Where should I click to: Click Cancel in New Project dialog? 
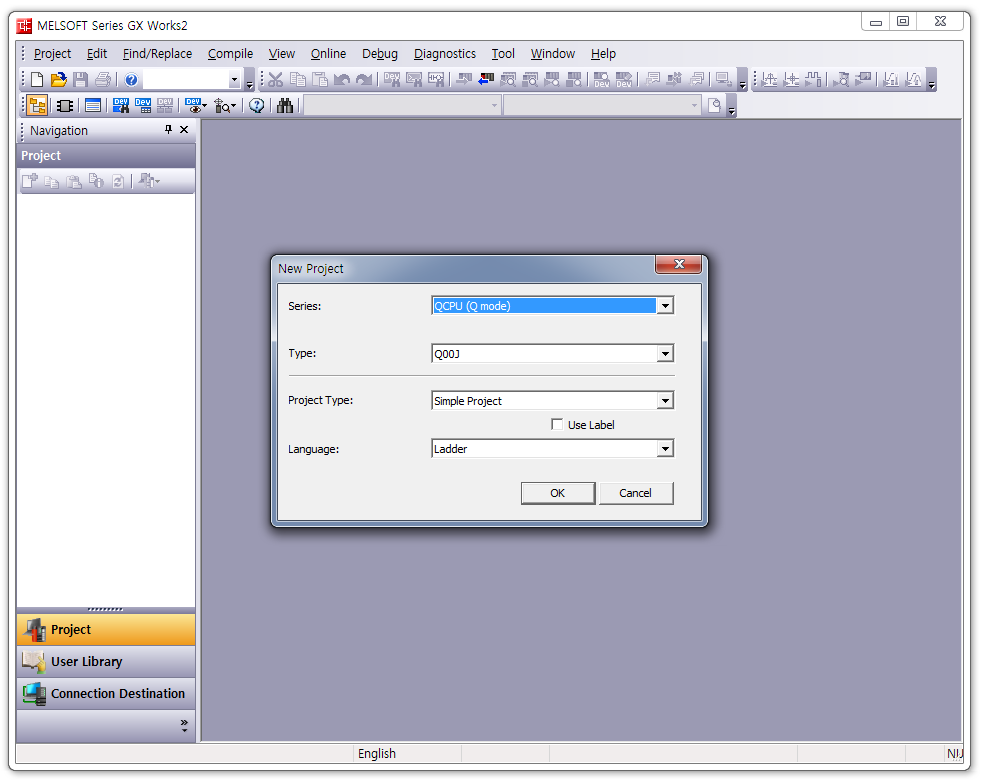636,493
